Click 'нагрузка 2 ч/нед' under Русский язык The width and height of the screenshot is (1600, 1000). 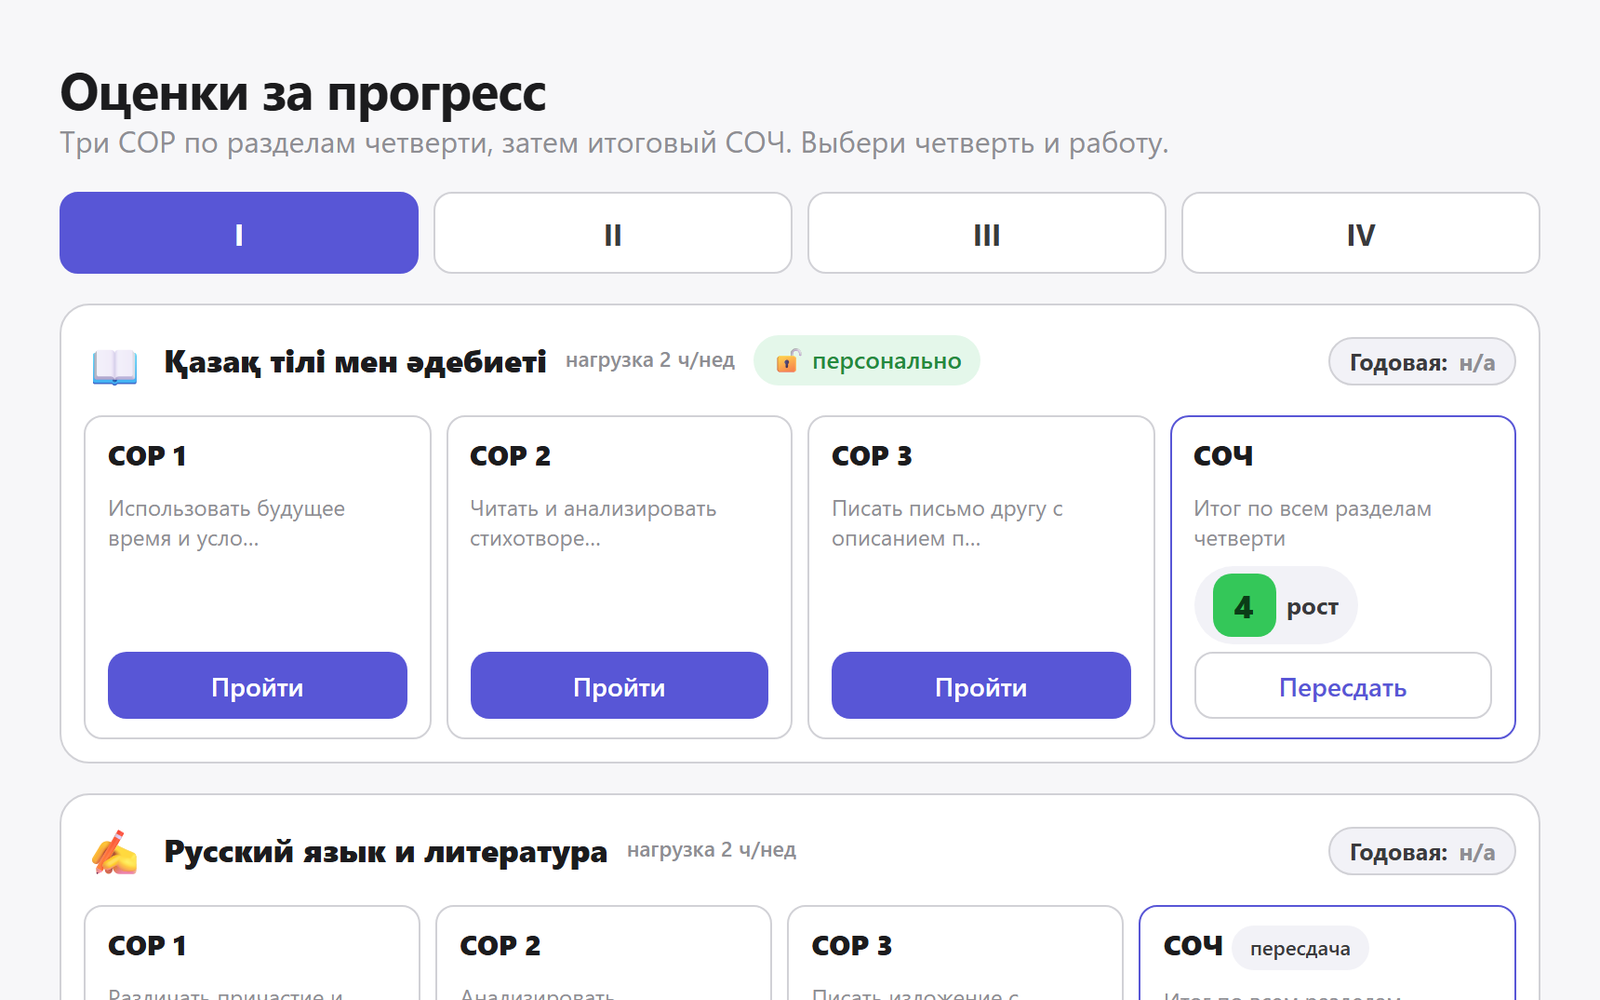[x=712, y=850]
